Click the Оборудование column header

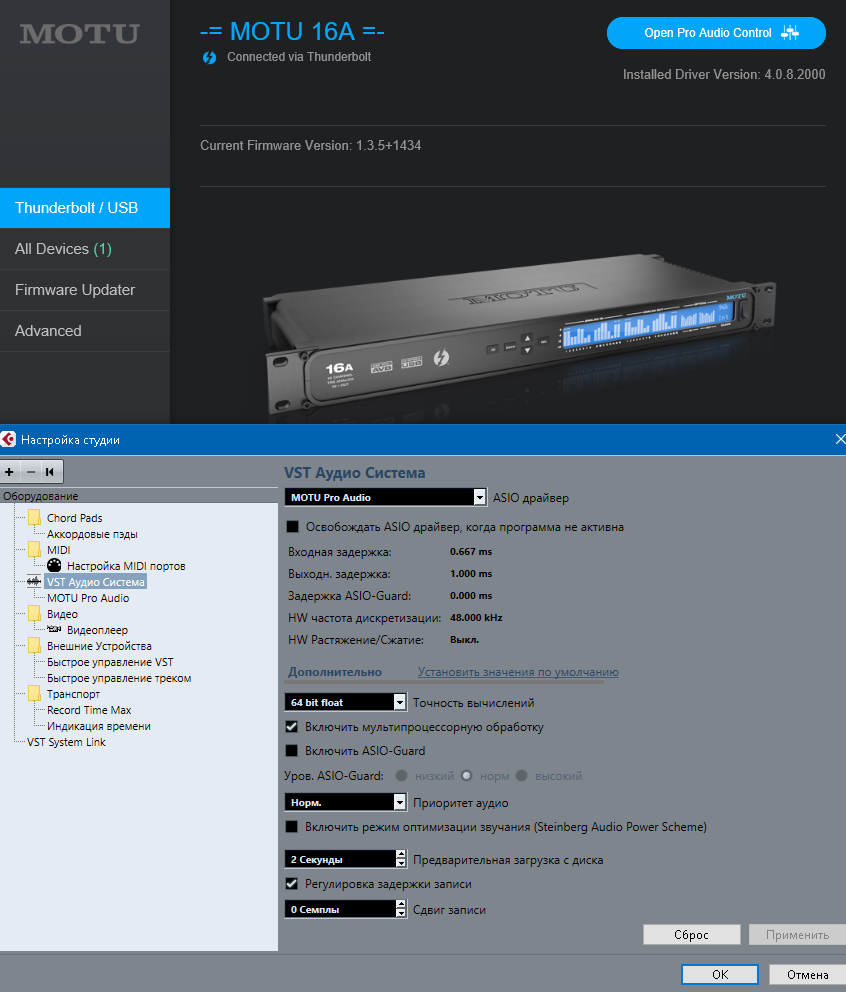(x=139, y=496)
